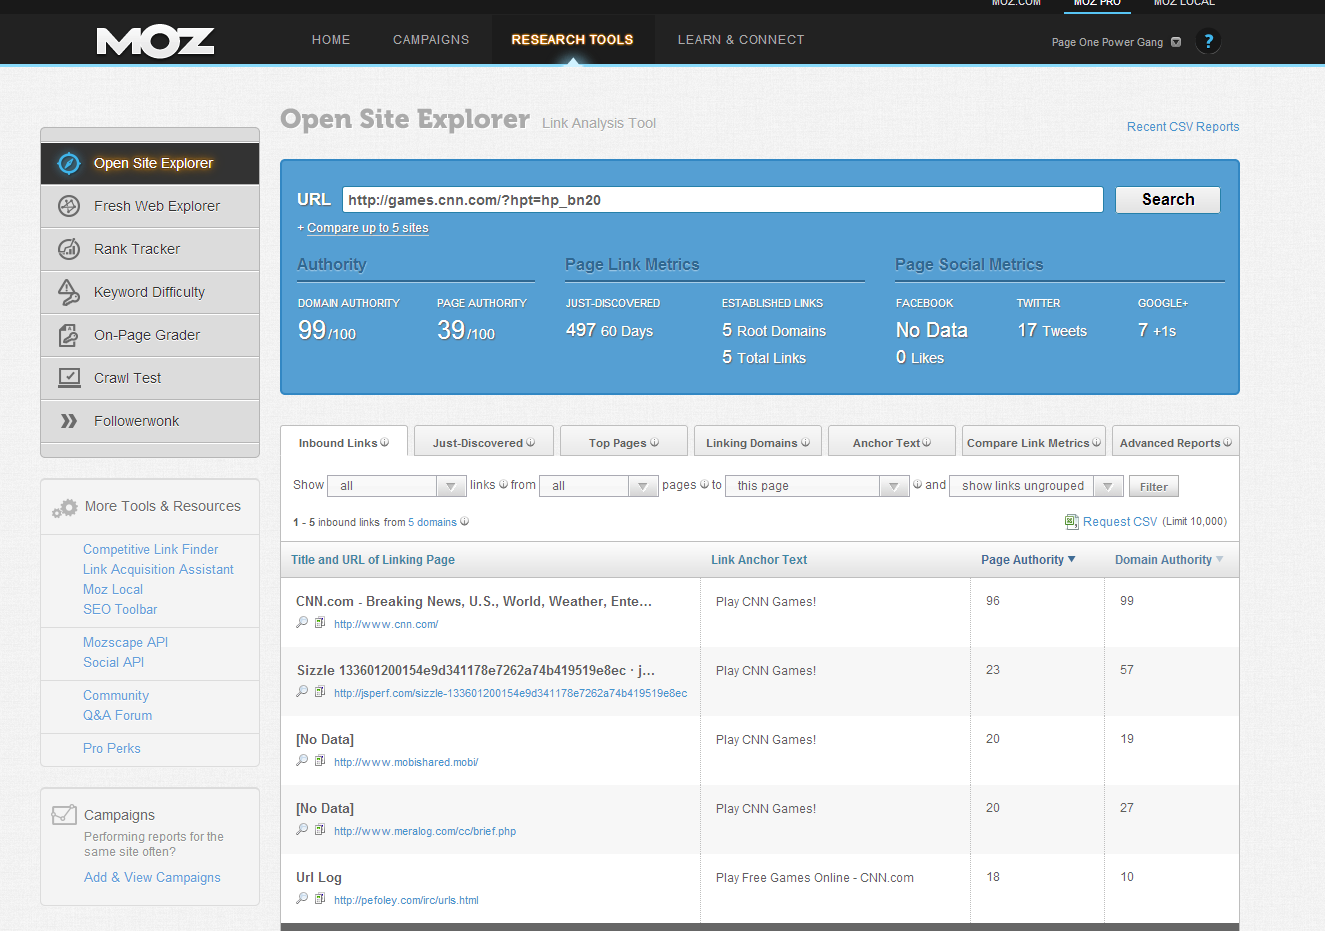The width and height of the screenshot is (1325, 931).
Task: Open the SEO Toolbar link
Action: tap(120, 609)
